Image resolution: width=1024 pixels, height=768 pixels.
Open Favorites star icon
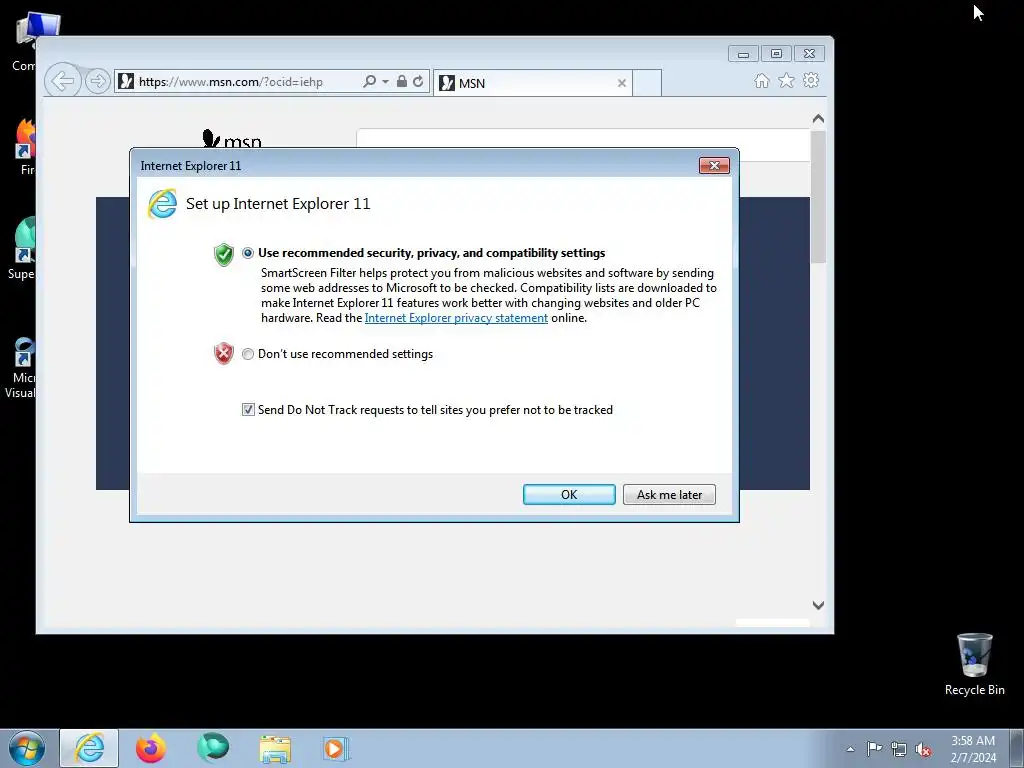786,80
